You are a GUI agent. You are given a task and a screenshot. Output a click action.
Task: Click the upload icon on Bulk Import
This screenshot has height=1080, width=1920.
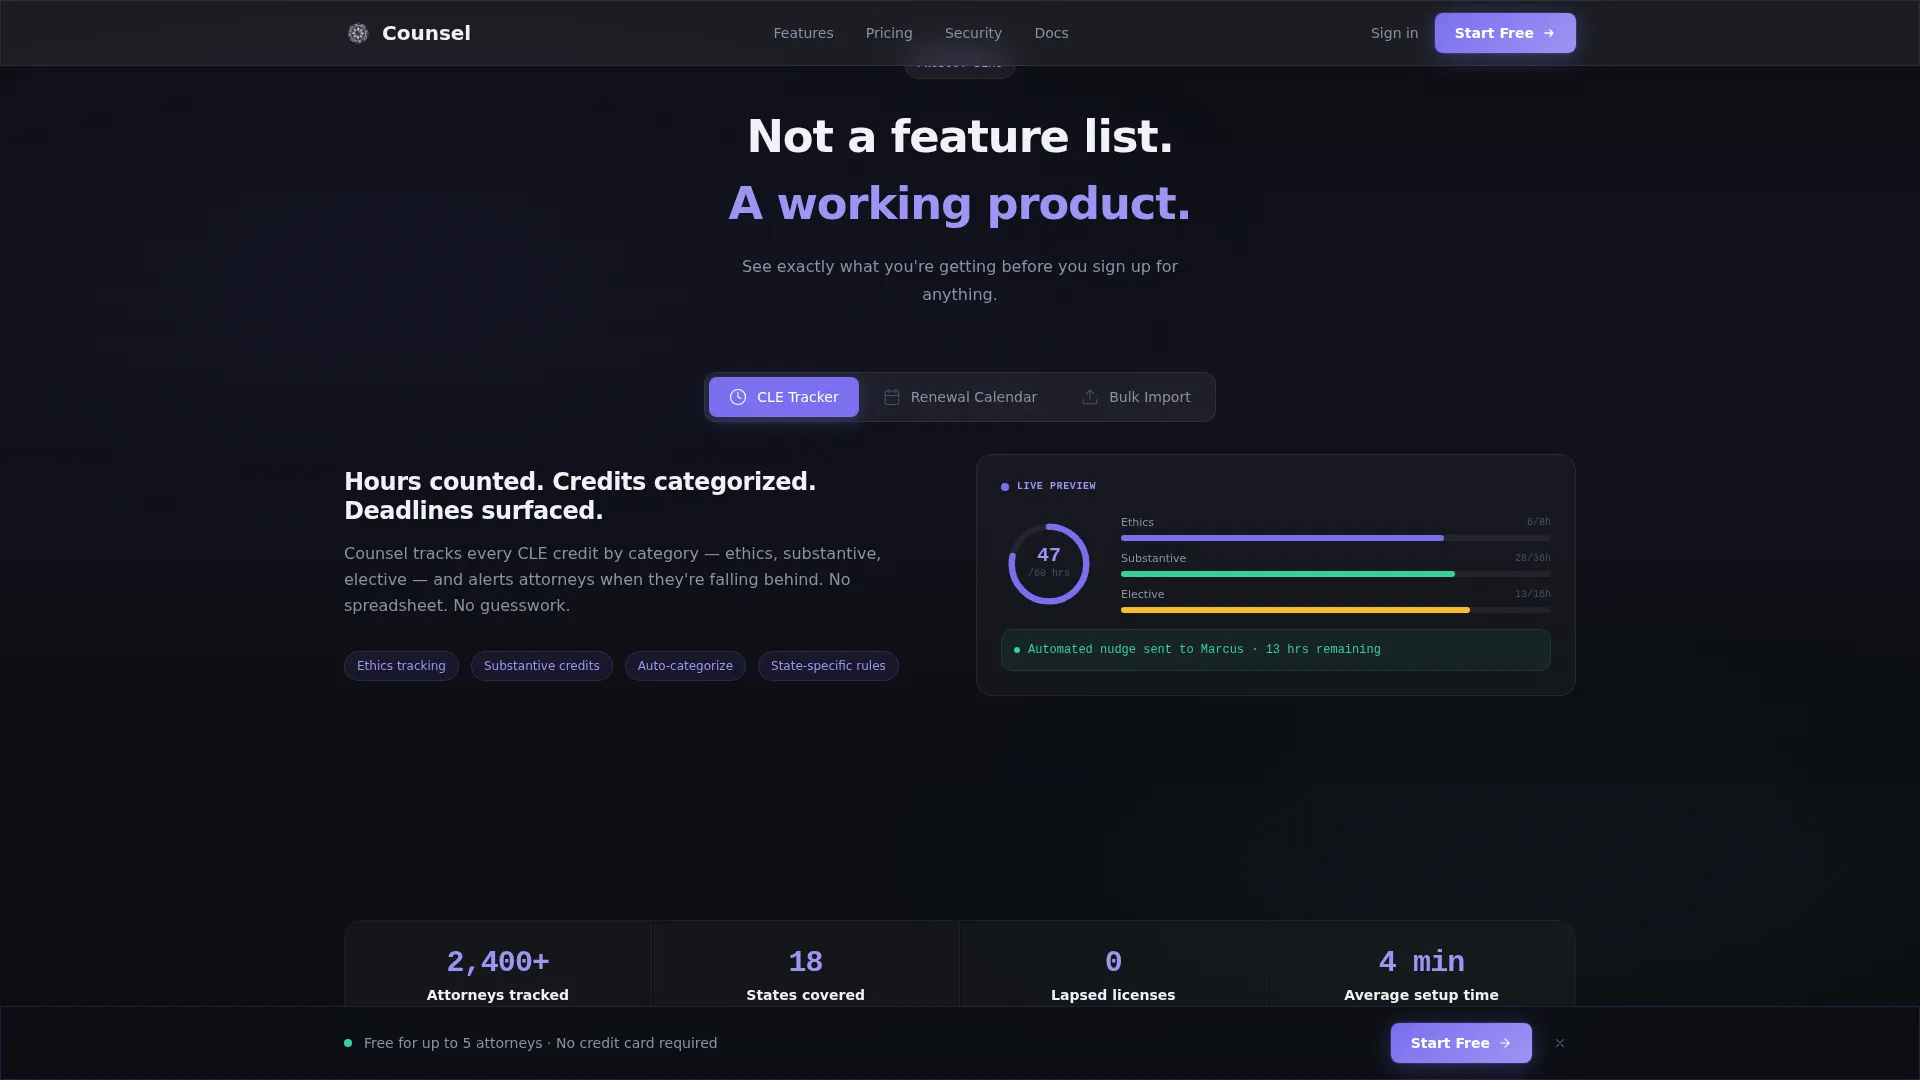(x=1090, y=397)
